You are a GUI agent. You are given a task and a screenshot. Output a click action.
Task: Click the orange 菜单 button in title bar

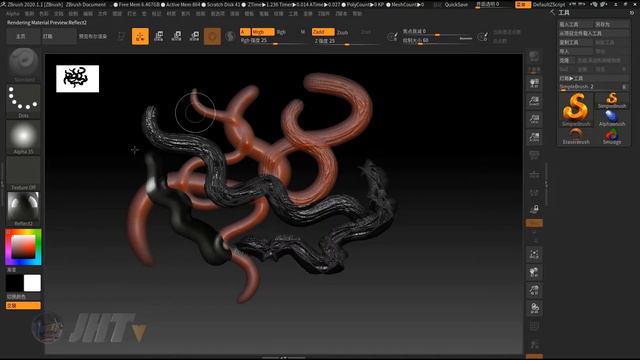(522, 4)
